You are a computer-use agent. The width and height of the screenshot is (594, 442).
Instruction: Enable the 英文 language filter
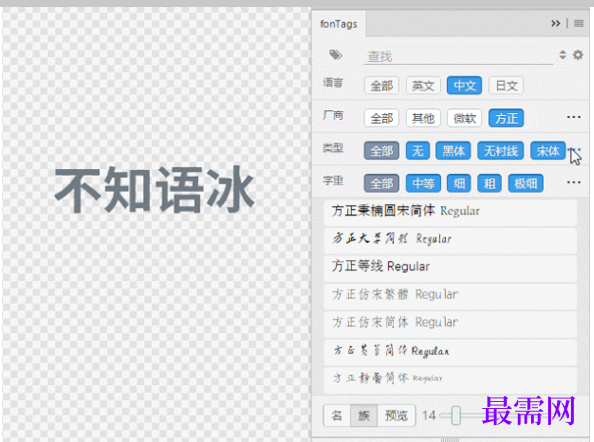[423, 86]
